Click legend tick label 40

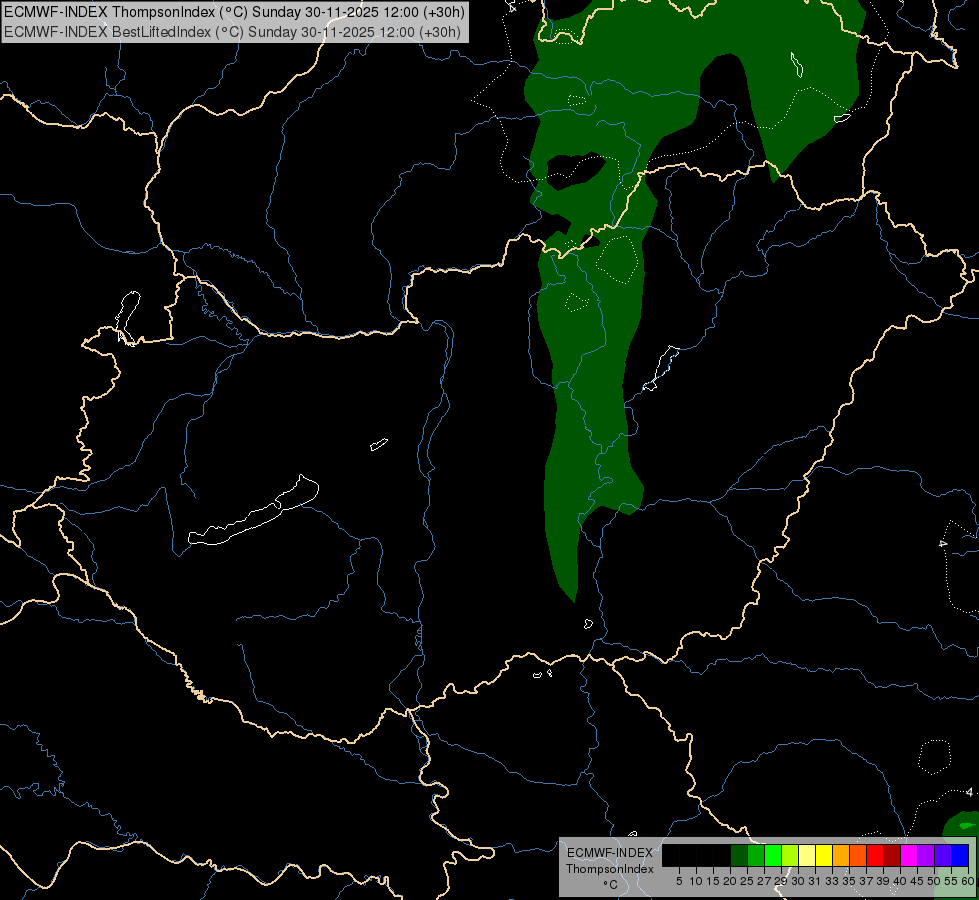[x=900, y=881]
